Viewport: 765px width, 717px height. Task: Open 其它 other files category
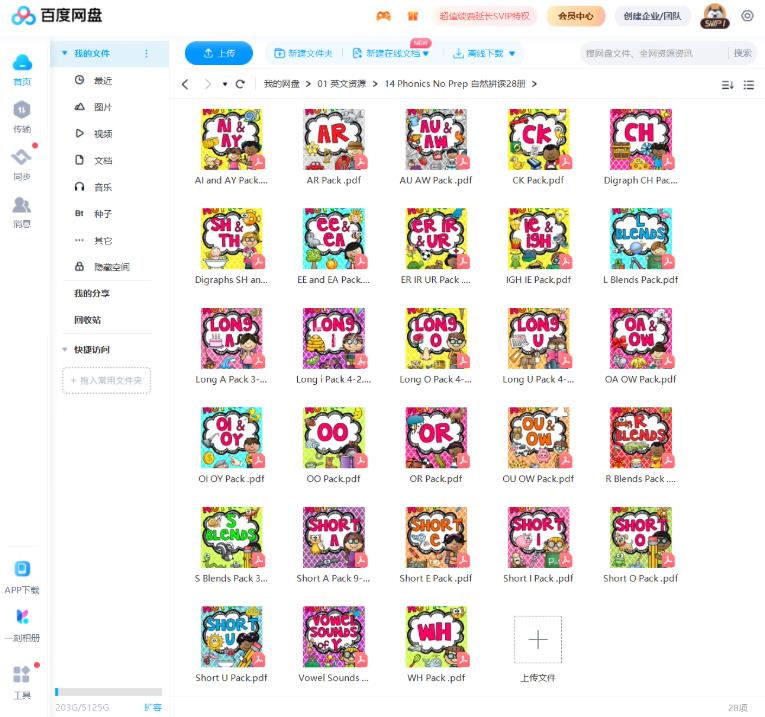[x=102, y=240]
